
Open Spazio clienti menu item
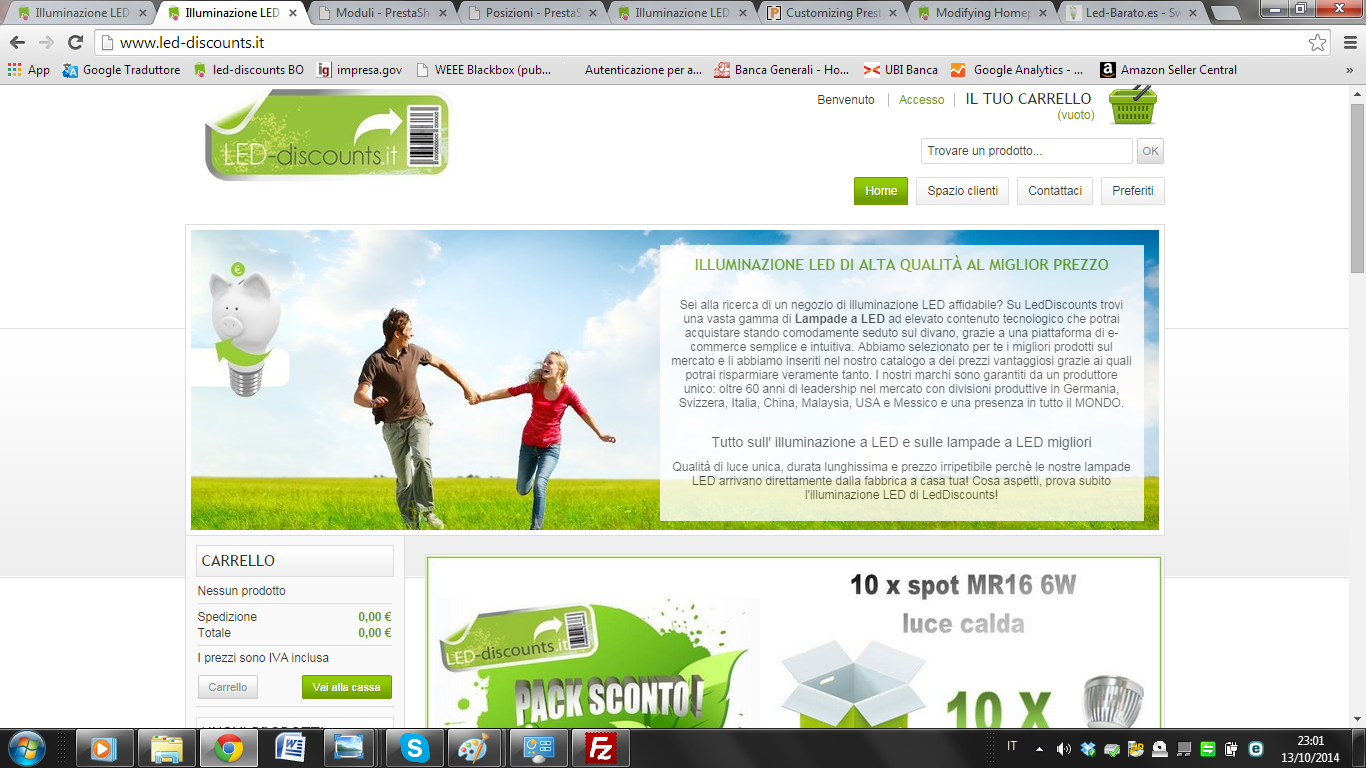coord(963,191)
